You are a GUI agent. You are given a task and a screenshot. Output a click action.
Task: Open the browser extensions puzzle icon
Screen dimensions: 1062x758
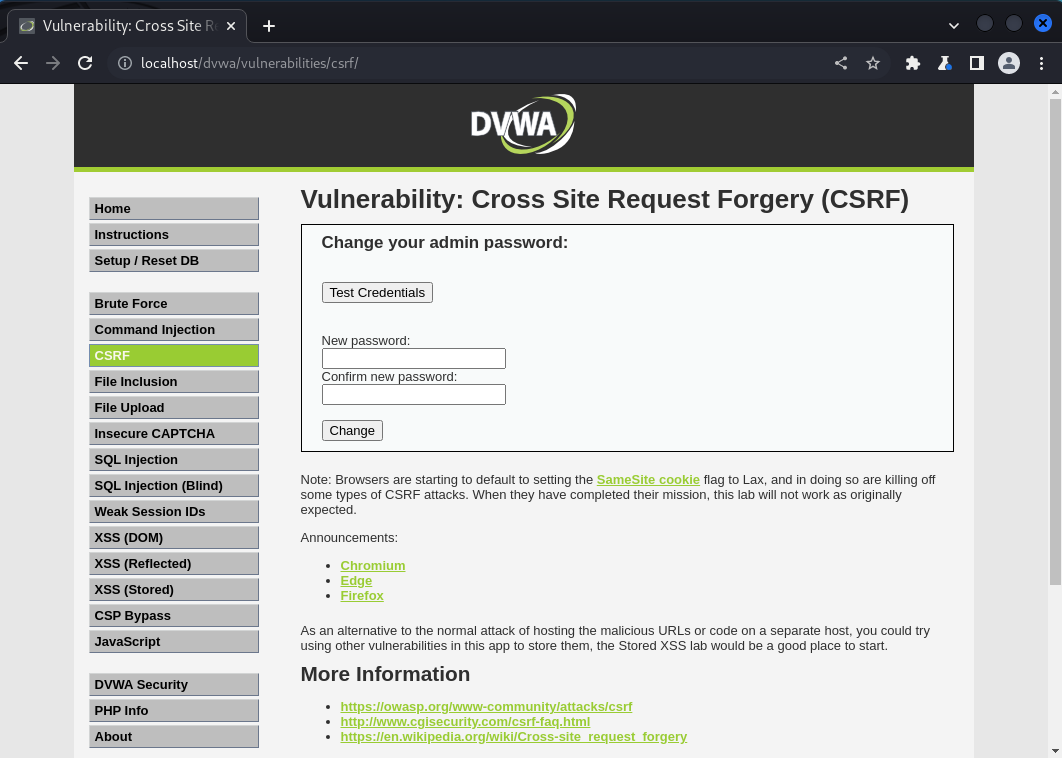coord(913,62)
